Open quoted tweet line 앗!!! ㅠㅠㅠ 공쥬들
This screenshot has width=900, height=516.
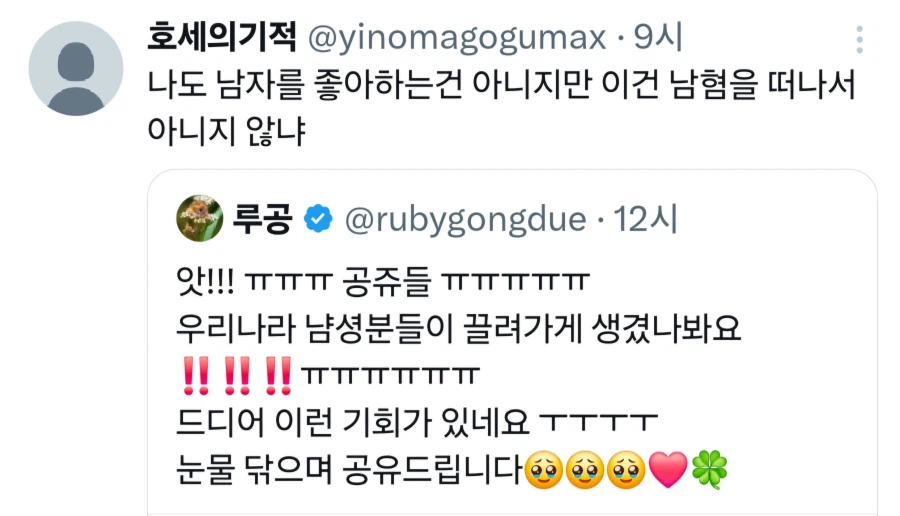point(383,282)
